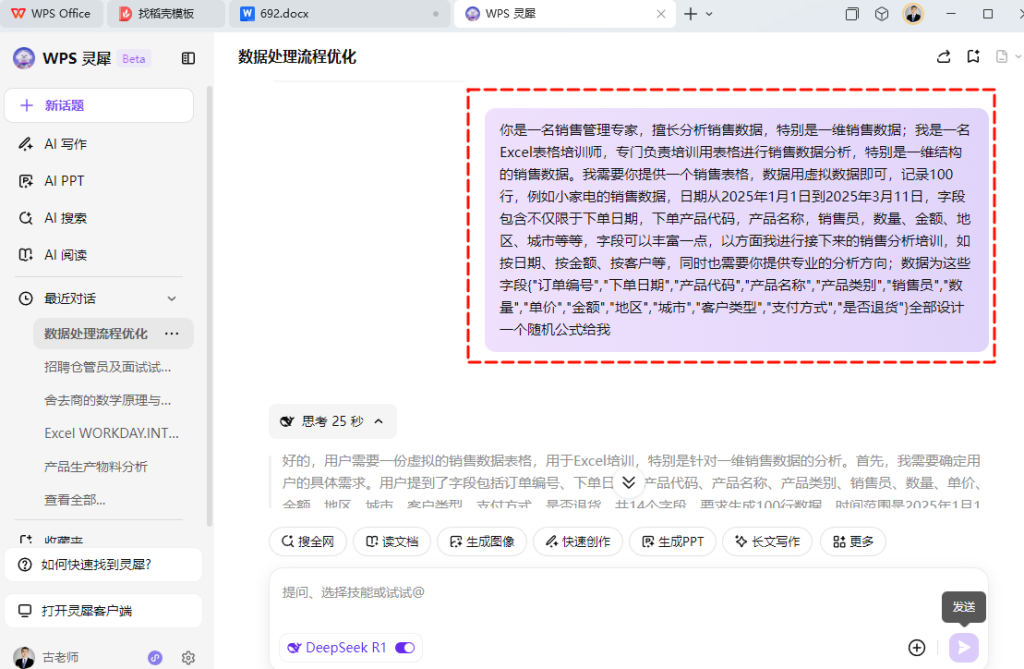
Task: Collapse the 最近对话 section chevron
Action: (x=172, y=299)
